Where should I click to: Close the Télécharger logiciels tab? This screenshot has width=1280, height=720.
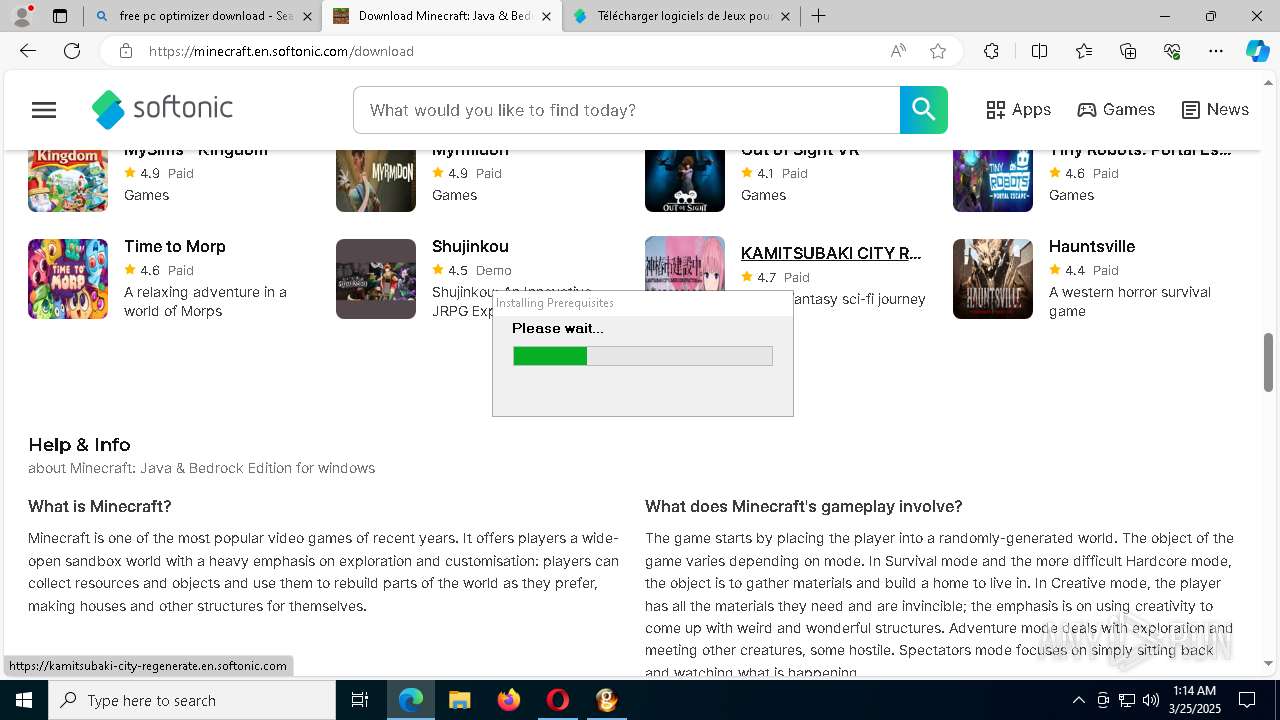(x=785, y=16)
